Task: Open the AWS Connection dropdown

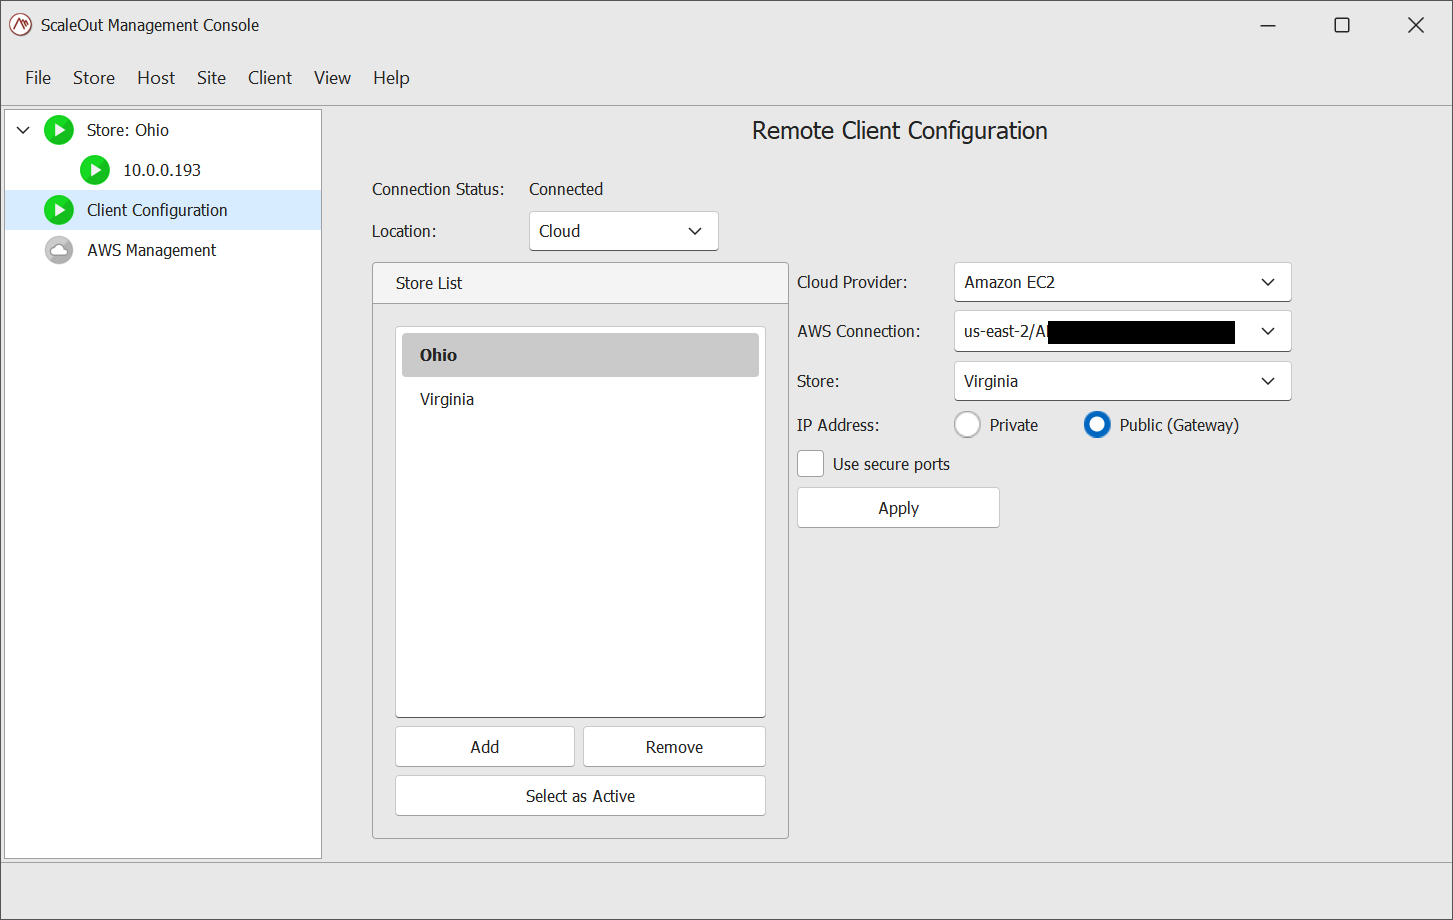Action: [1122, 331]
